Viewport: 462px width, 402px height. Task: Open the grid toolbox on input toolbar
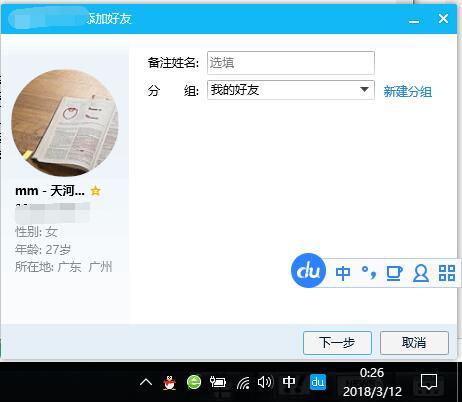point(447,273)
